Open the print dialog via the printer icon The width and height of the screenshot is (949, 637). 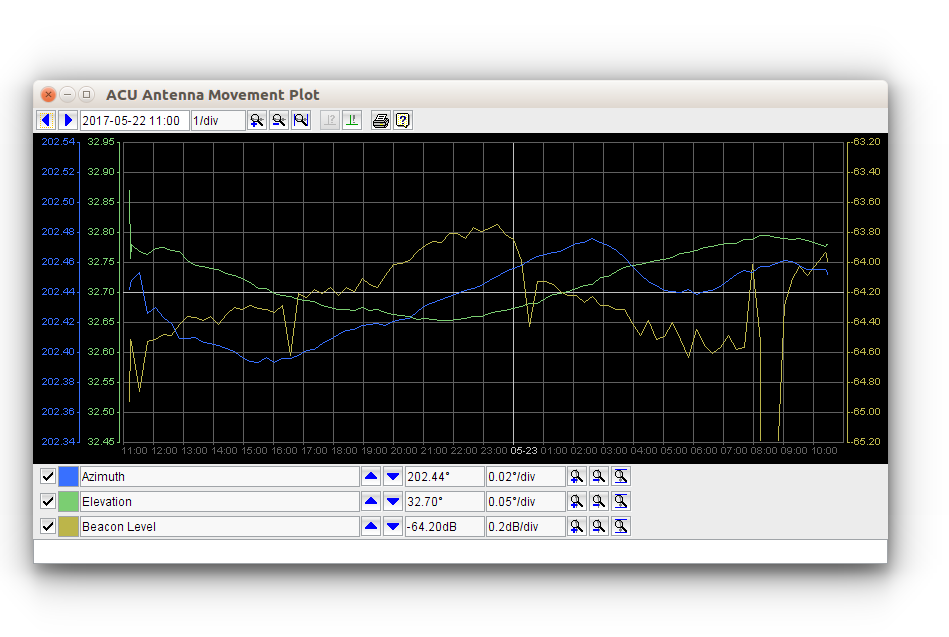coord(380,120)
